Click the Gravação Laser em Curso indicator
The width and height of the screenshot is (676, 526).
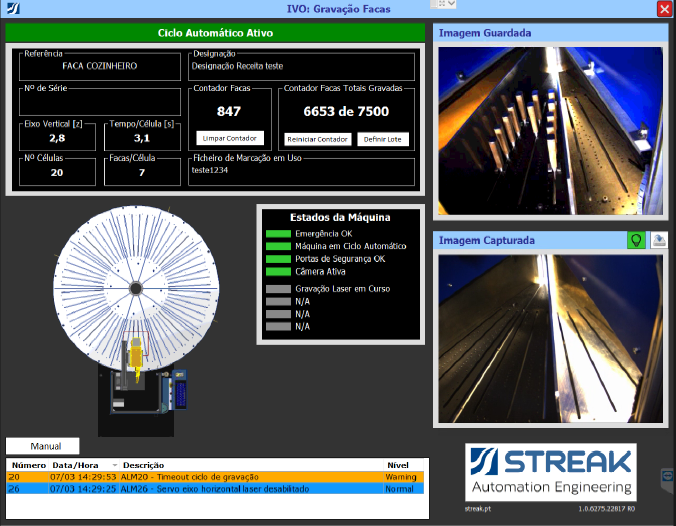coord(278,289)
